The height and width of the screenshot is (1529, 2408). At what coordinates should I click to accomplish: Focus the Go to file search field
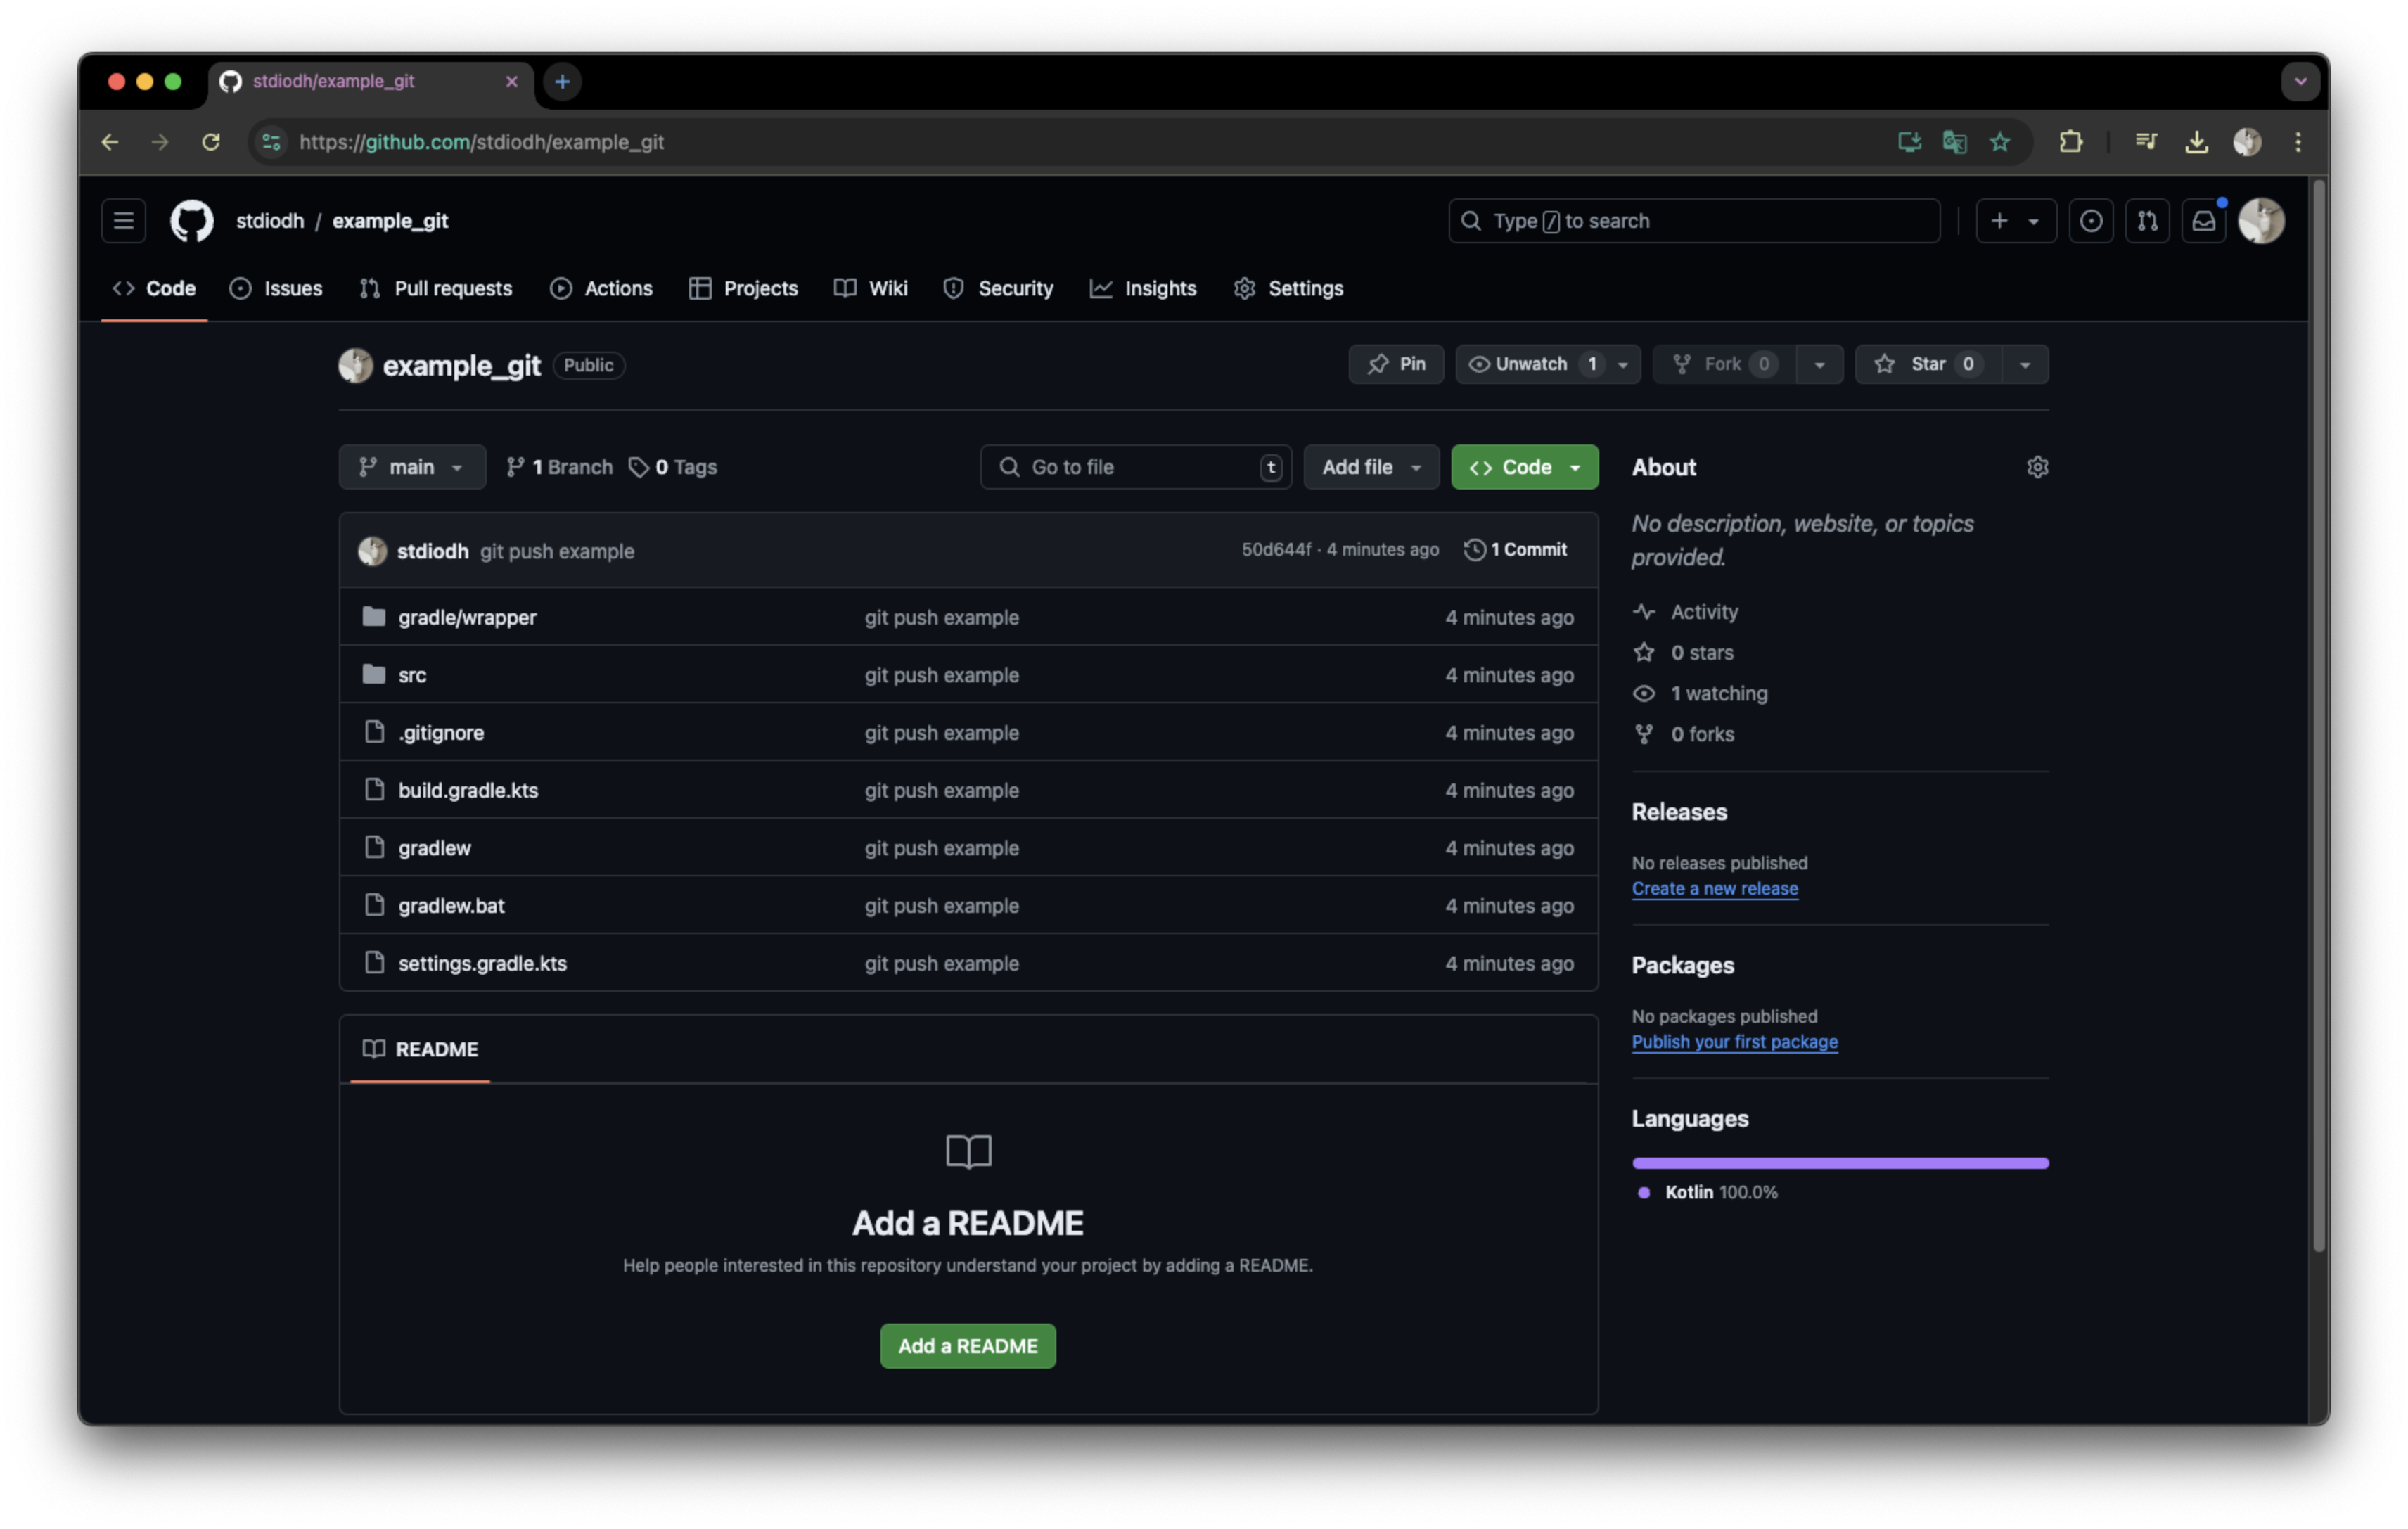tap(1135, 467)
